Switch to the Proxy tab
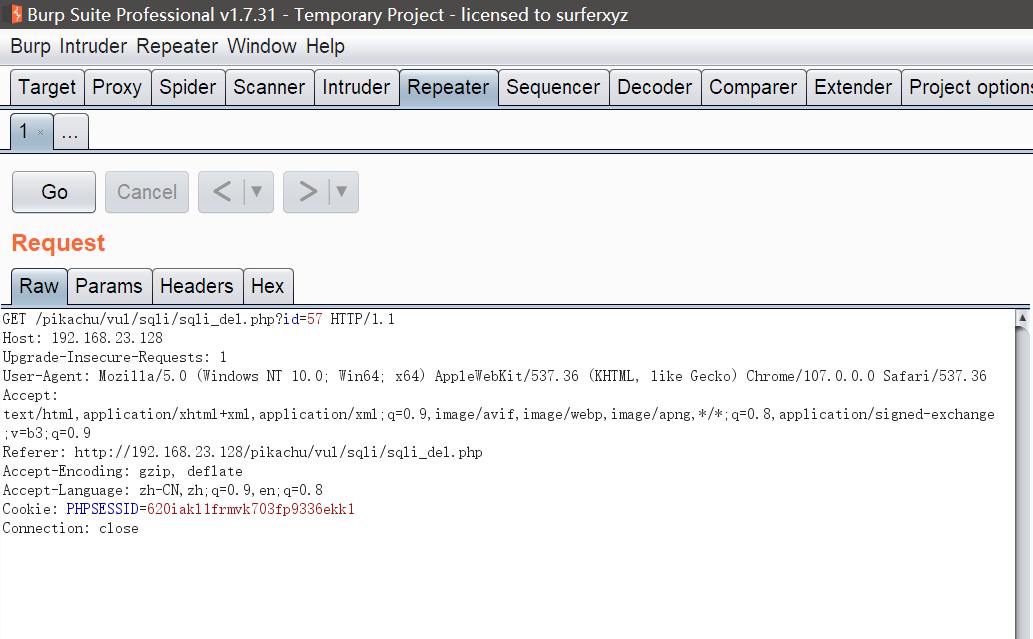1033x639 pixels. click(117, 87)
